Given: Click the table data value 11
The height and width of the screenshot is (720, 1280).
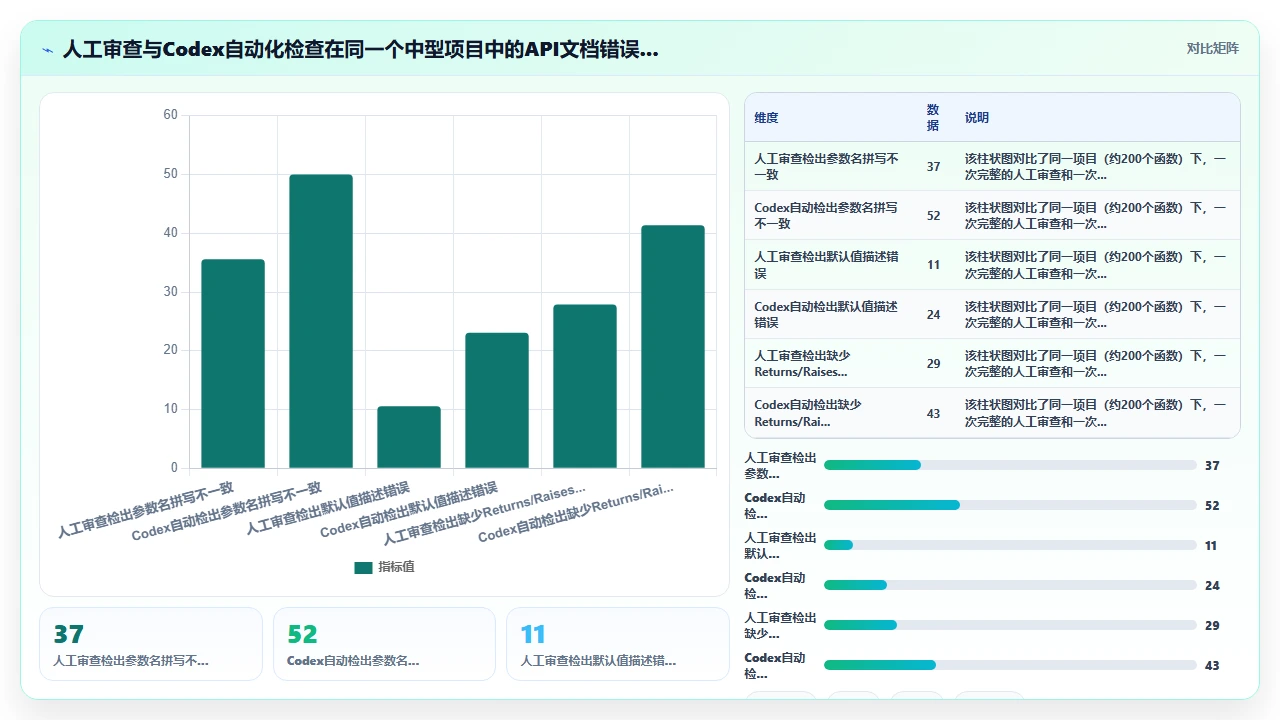Looking at the screenshot, I should (933, 265).
